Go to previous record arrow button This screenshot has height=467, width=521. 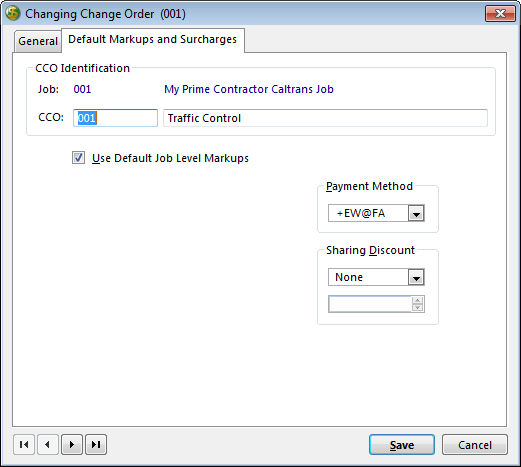(x=48, y=444)
